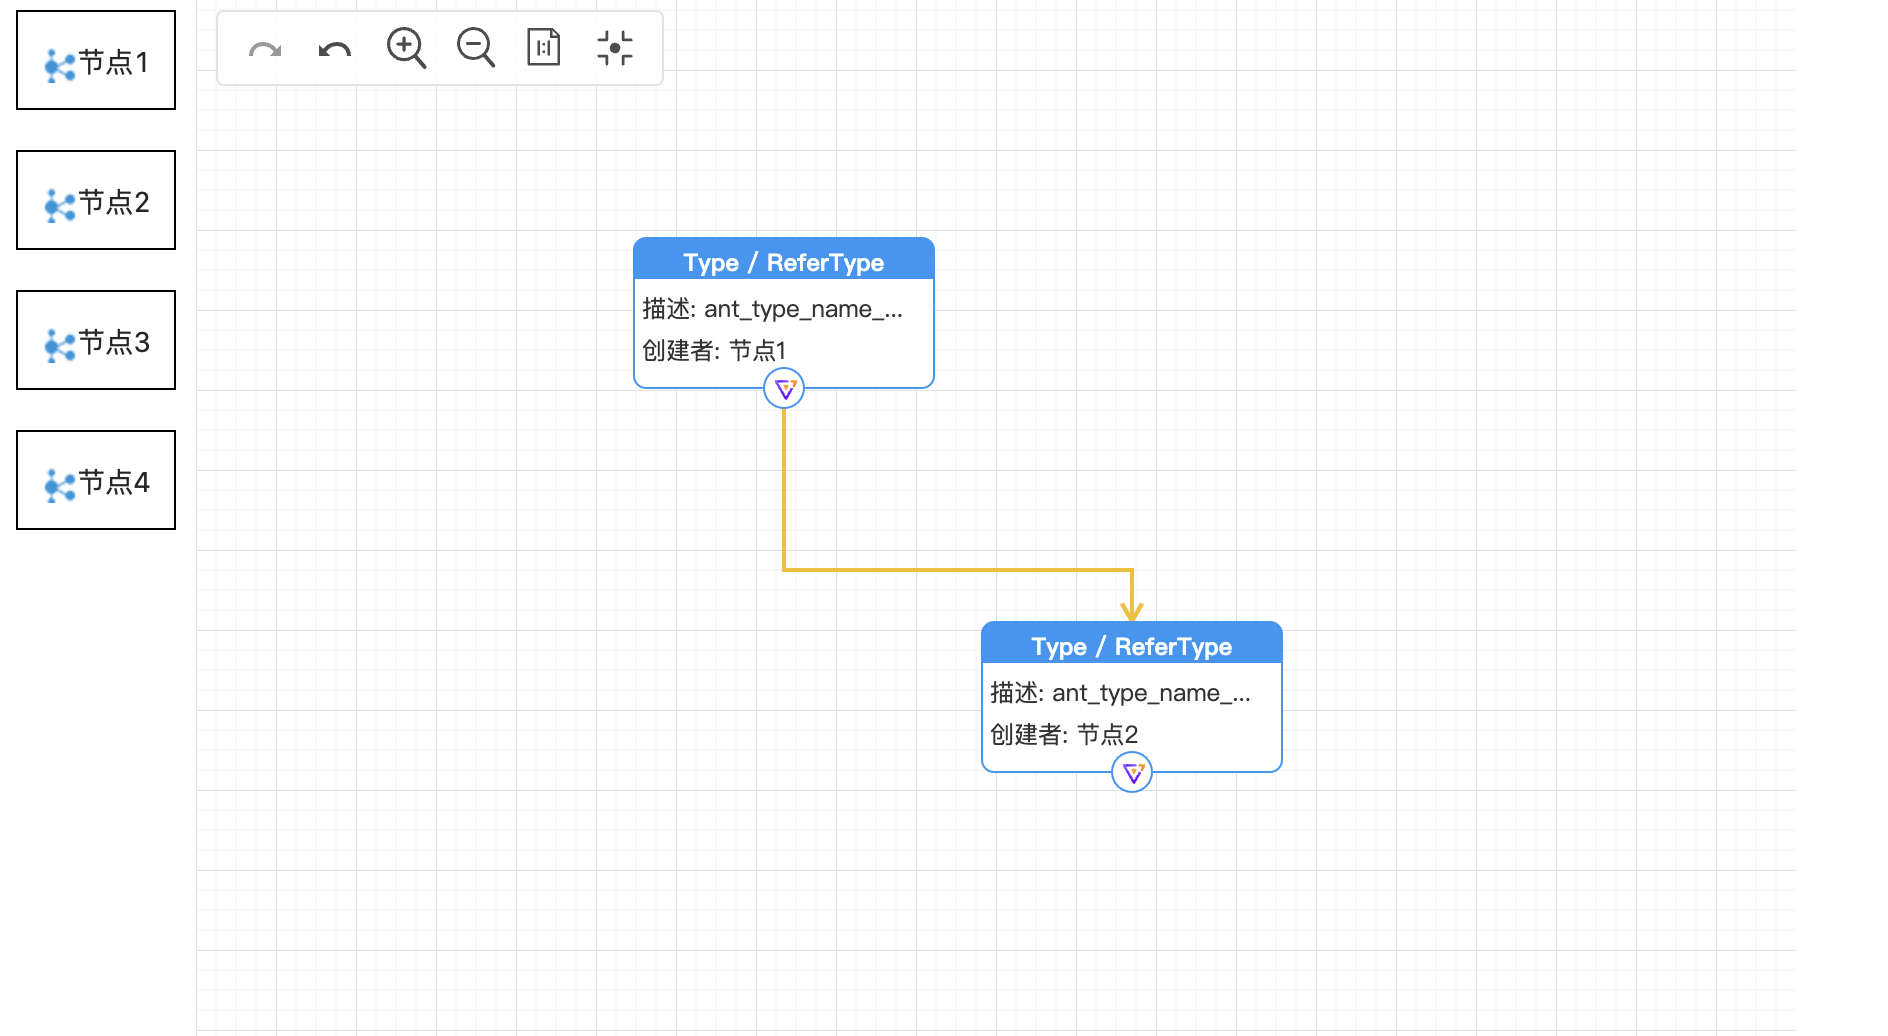Click the share icon beside 节点1
This screenshot has width=1888, height=1036.
click(x=60, y=67)
